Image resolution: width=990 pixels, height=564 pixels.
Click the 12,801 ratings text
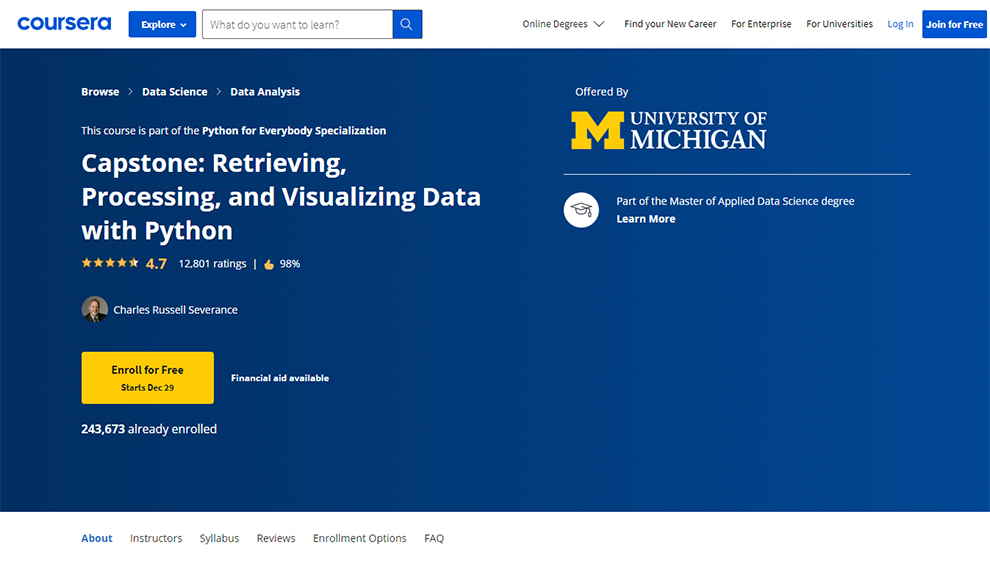tap(212, 263)
